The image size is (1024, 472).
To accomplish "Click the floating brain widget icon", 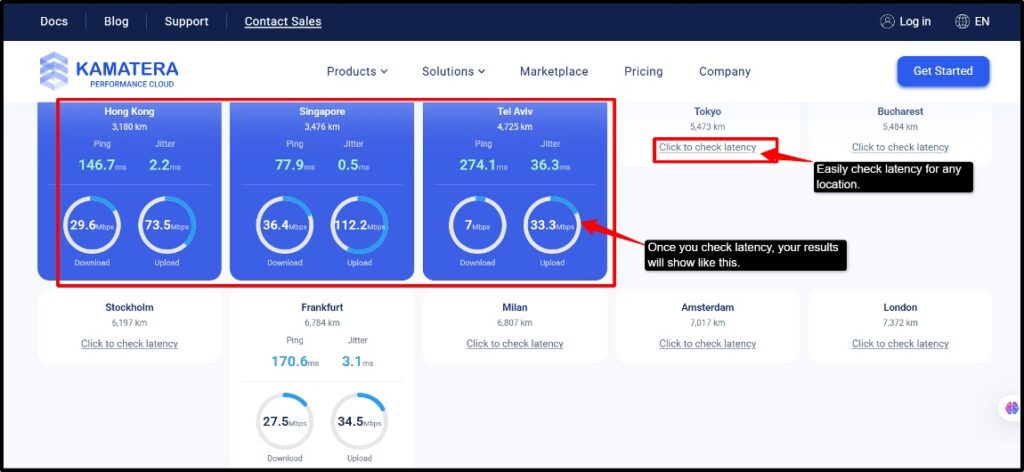I will pos(1012,408).
